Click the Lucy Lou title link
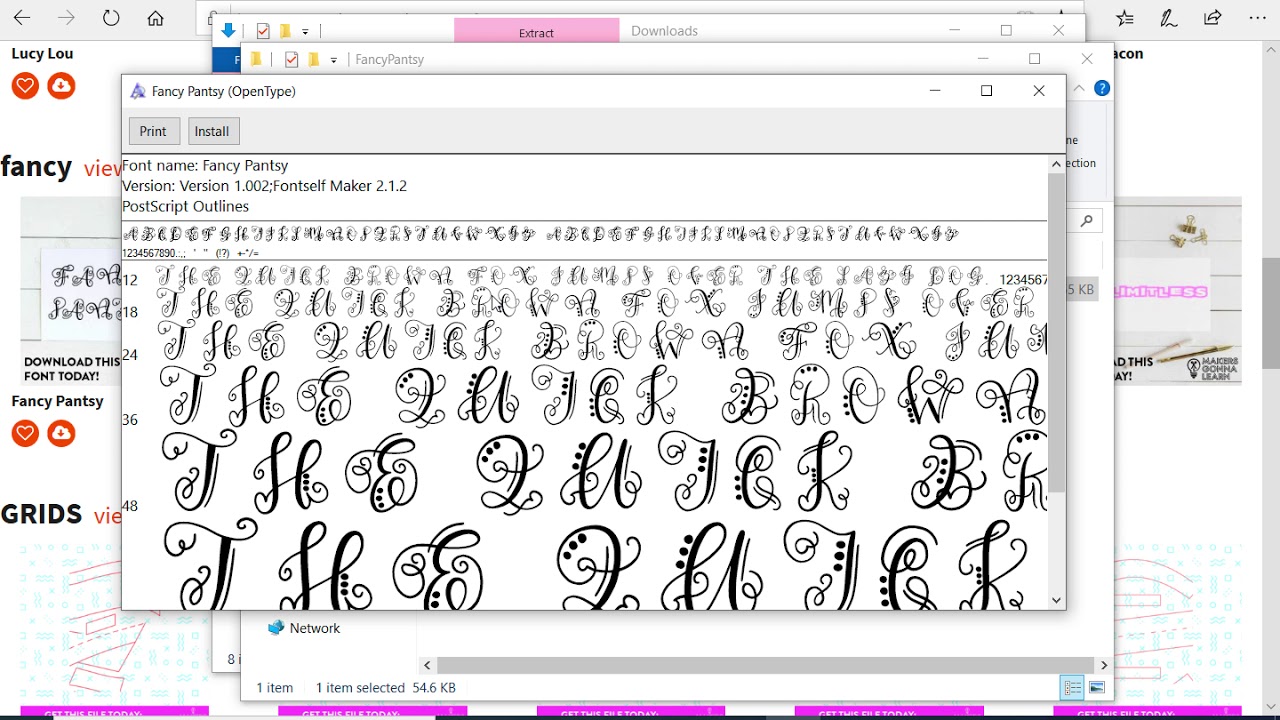 pos(42,54)
